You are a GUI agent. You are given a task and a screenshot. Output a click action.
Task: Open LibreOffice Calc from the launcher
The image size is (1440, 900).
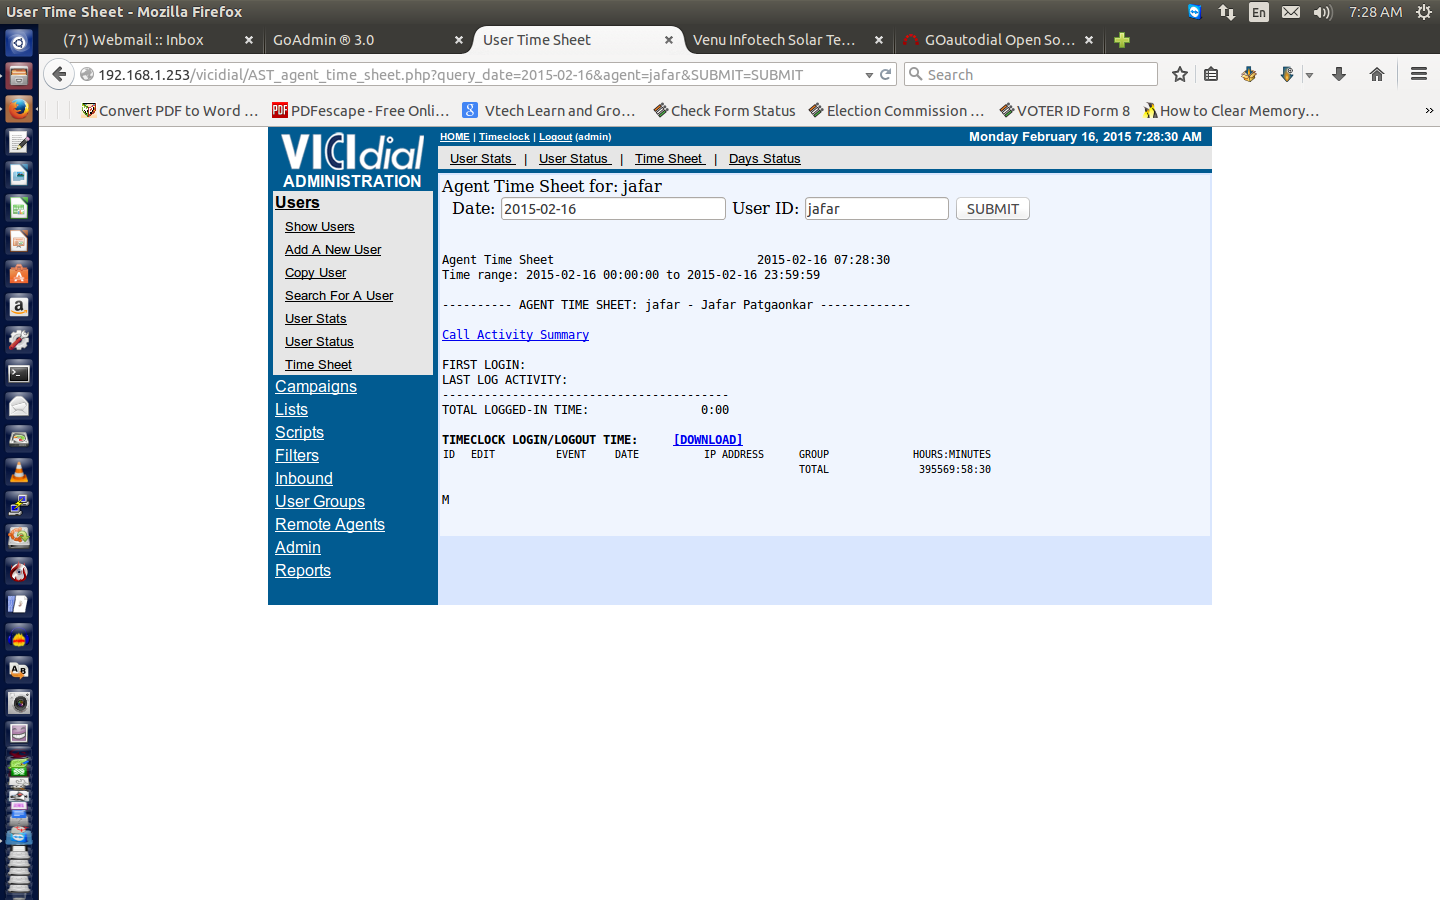pyautogui.click(x=19, y=208)
